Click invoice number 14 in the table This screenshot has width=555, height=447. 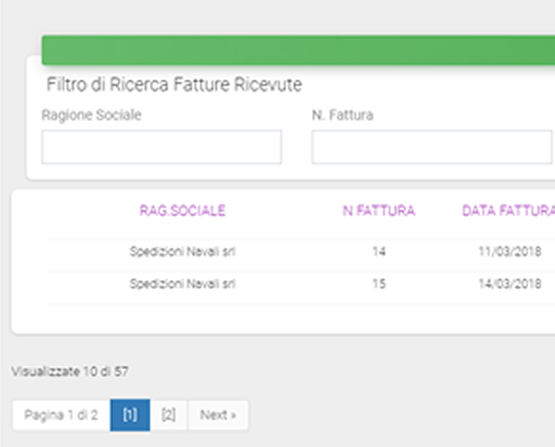click(x=379, y=252)
